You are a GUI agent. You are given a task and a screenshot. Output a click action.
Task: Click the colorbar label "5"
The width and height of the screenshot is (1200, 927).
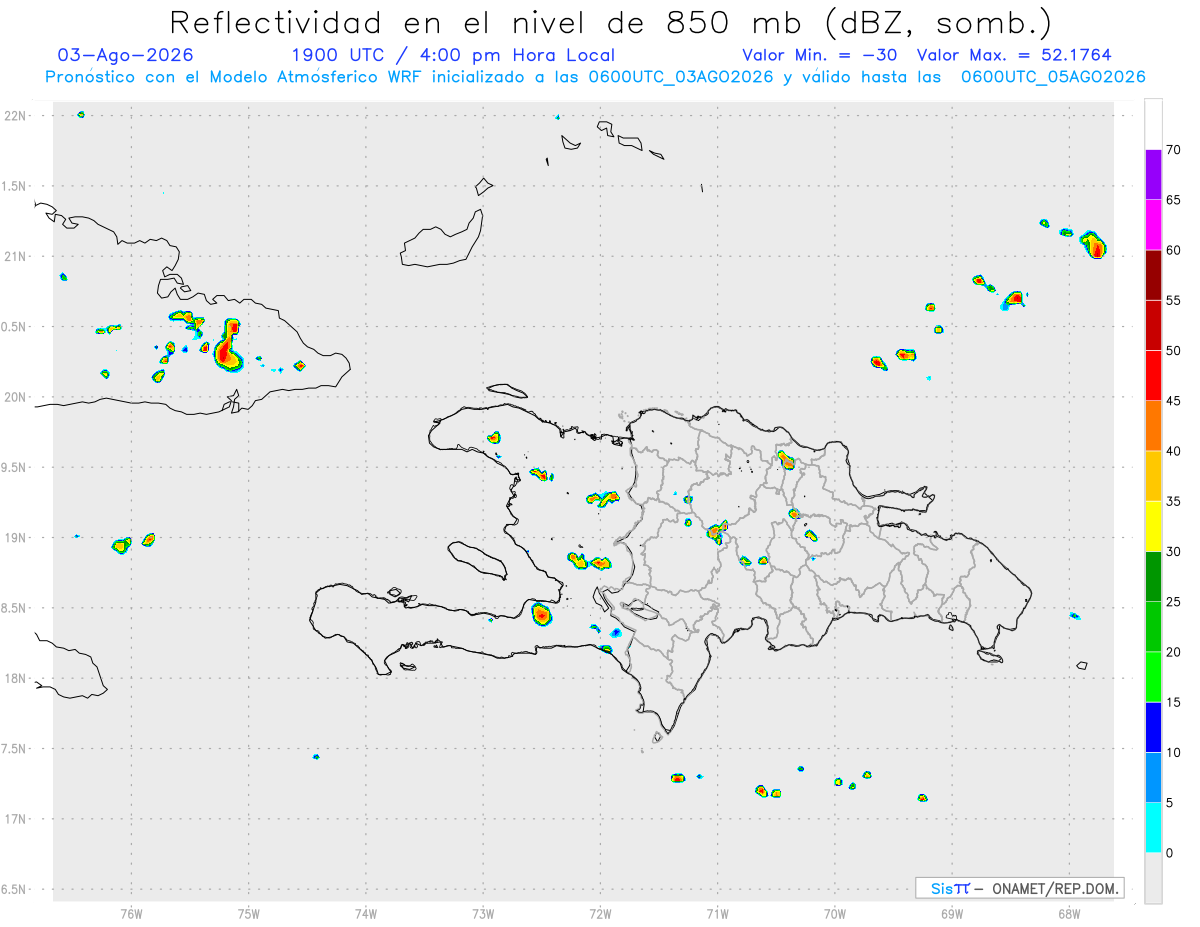click(1170, 803)
